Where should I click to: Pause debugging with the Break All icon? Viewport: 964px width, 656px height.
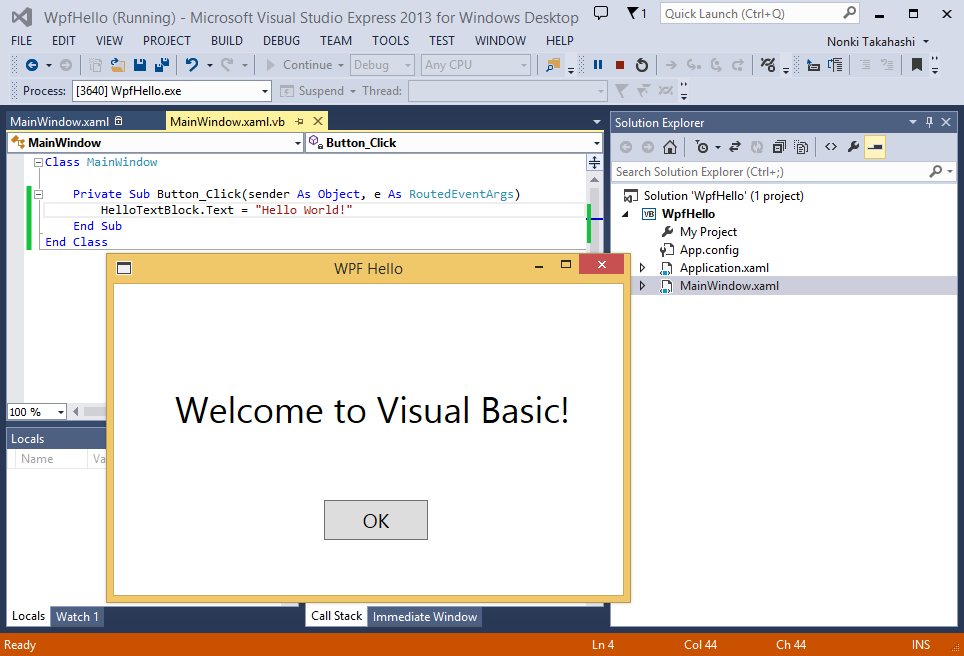click(x=598, y=65)
